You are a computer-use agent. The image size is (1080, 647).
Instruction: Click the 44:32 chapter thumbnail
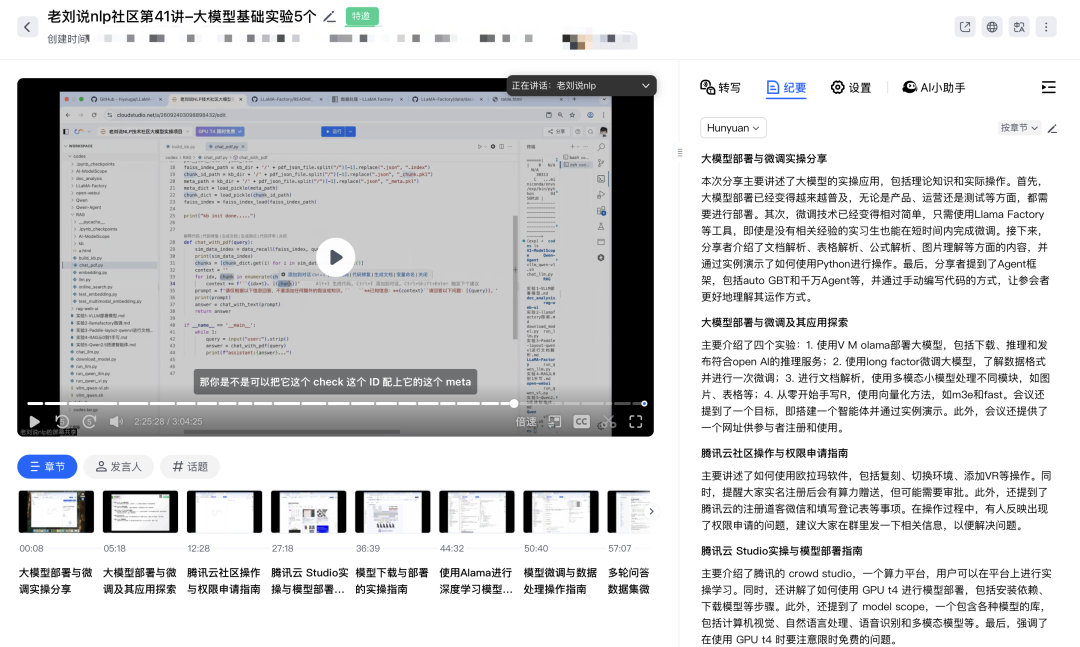coord(477,511)
